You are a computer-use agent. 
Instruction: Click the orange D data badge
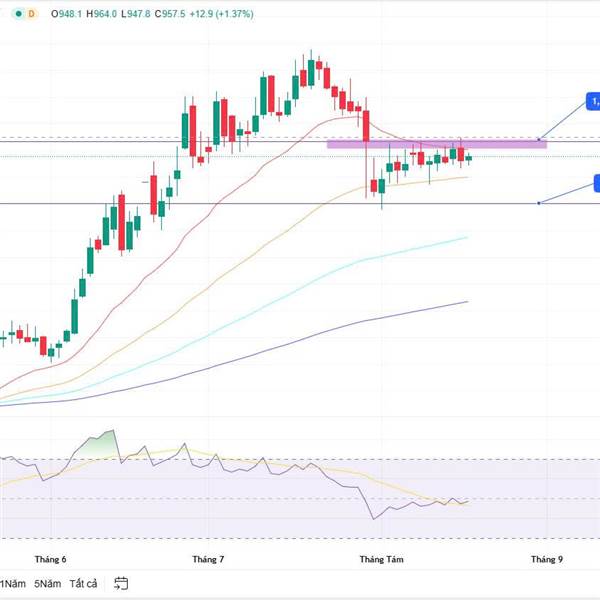tap(31, 14)
